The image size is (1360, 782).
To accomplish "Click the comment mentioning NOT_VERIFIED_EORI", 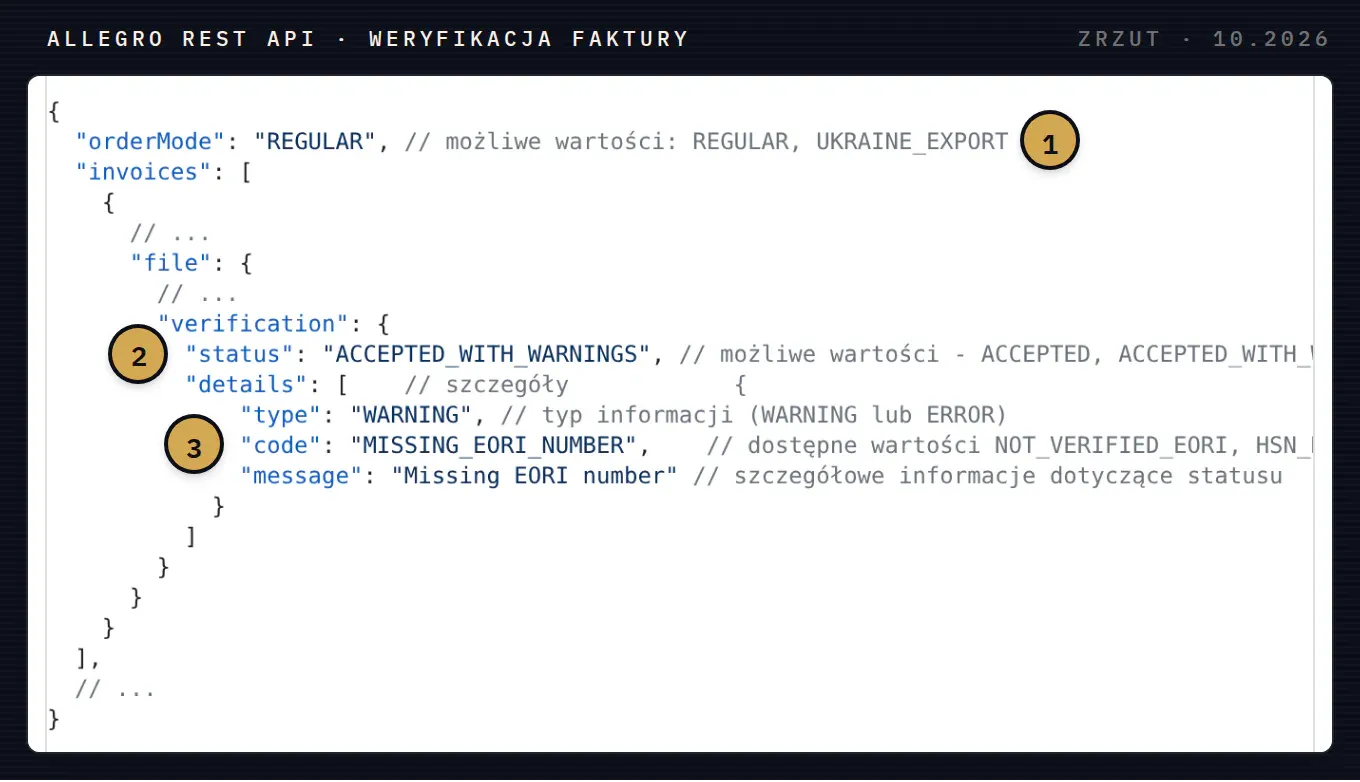I will point(1008,446).
